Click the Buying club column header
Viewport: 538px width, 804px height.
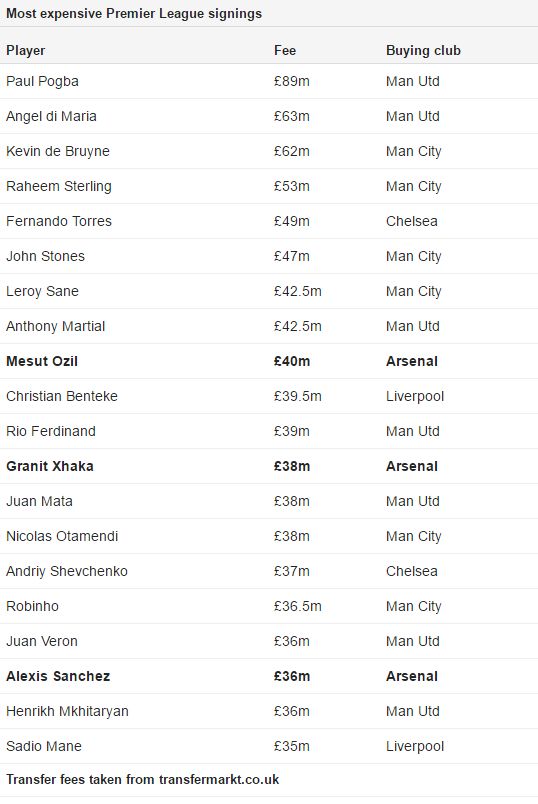(x=423, y=50)
